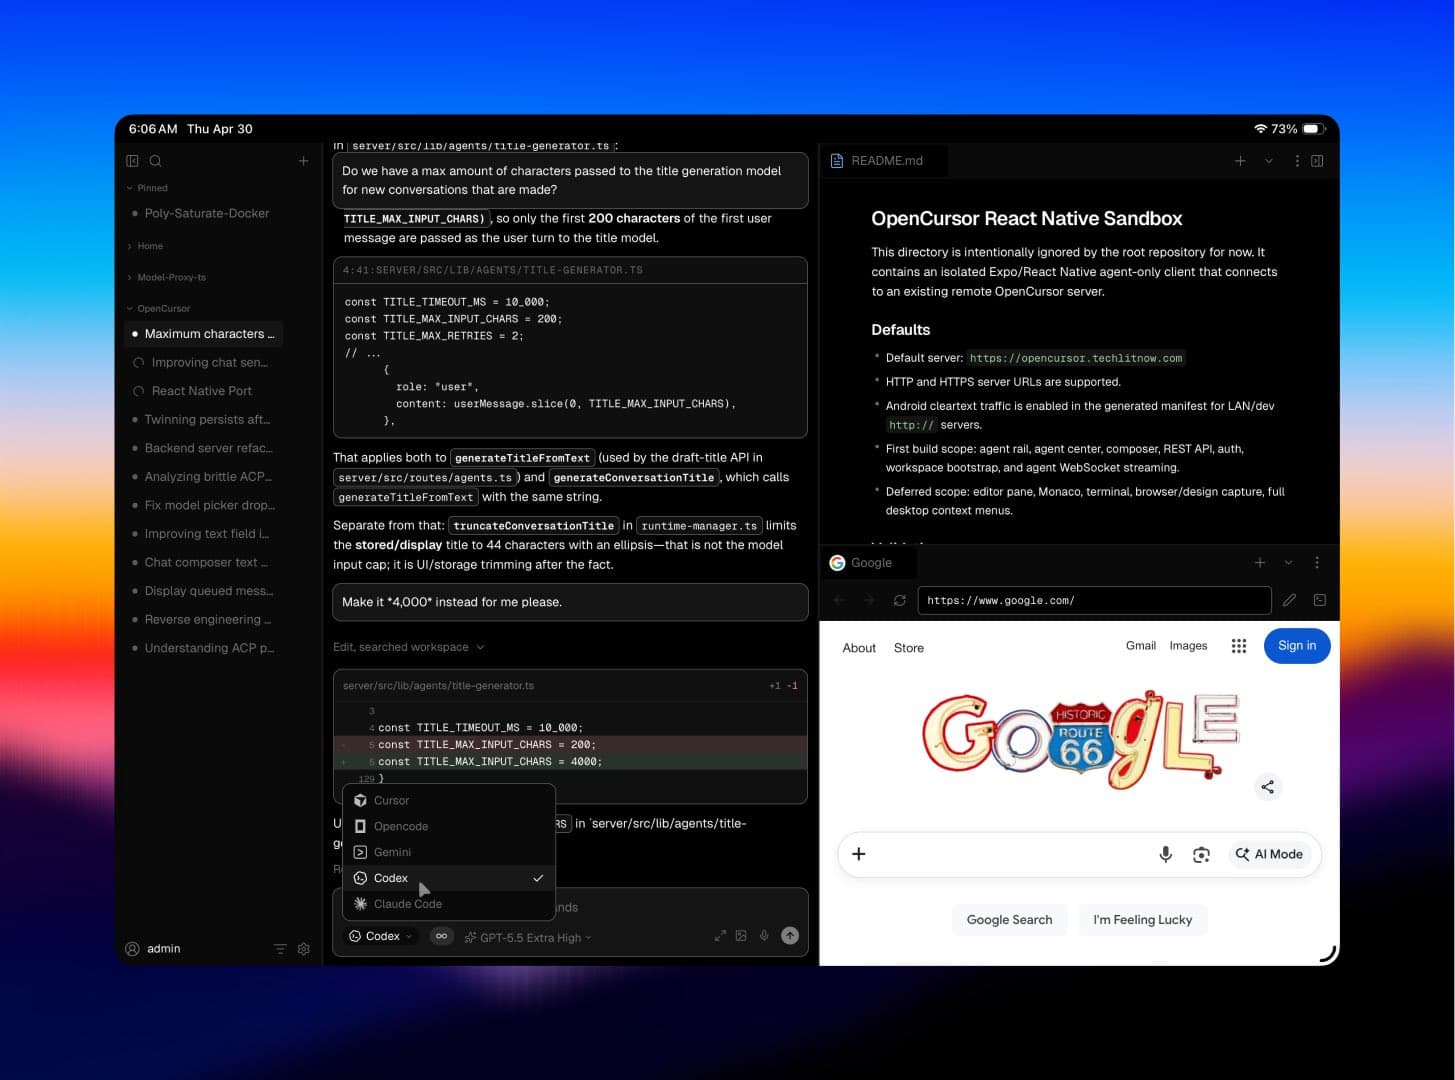Image resolution: width=1455 pixels, height=1080 pixels.
Task: Open the browser pane more options menu
Action: [1317, 563]
